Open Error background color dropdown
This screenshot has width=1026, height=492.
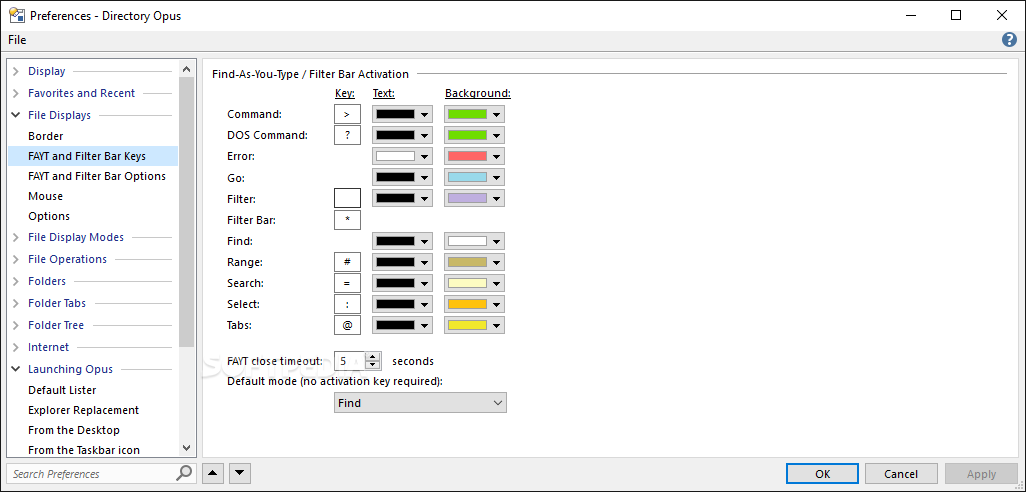pos(474,156)
